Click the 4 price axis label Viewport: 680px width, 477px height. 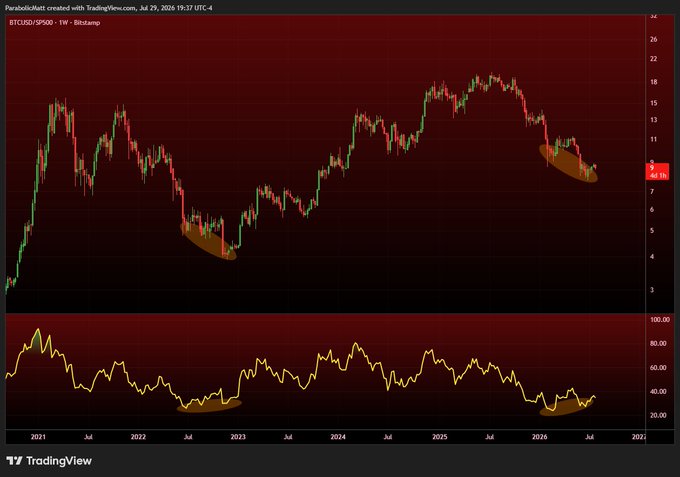652,257
